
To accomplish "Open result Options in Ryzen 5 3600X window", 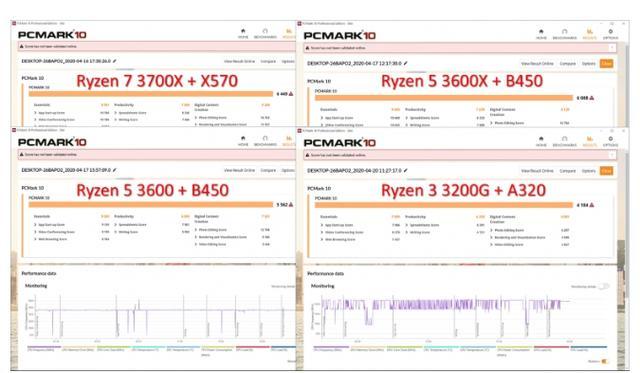I will tap(589, 63).
